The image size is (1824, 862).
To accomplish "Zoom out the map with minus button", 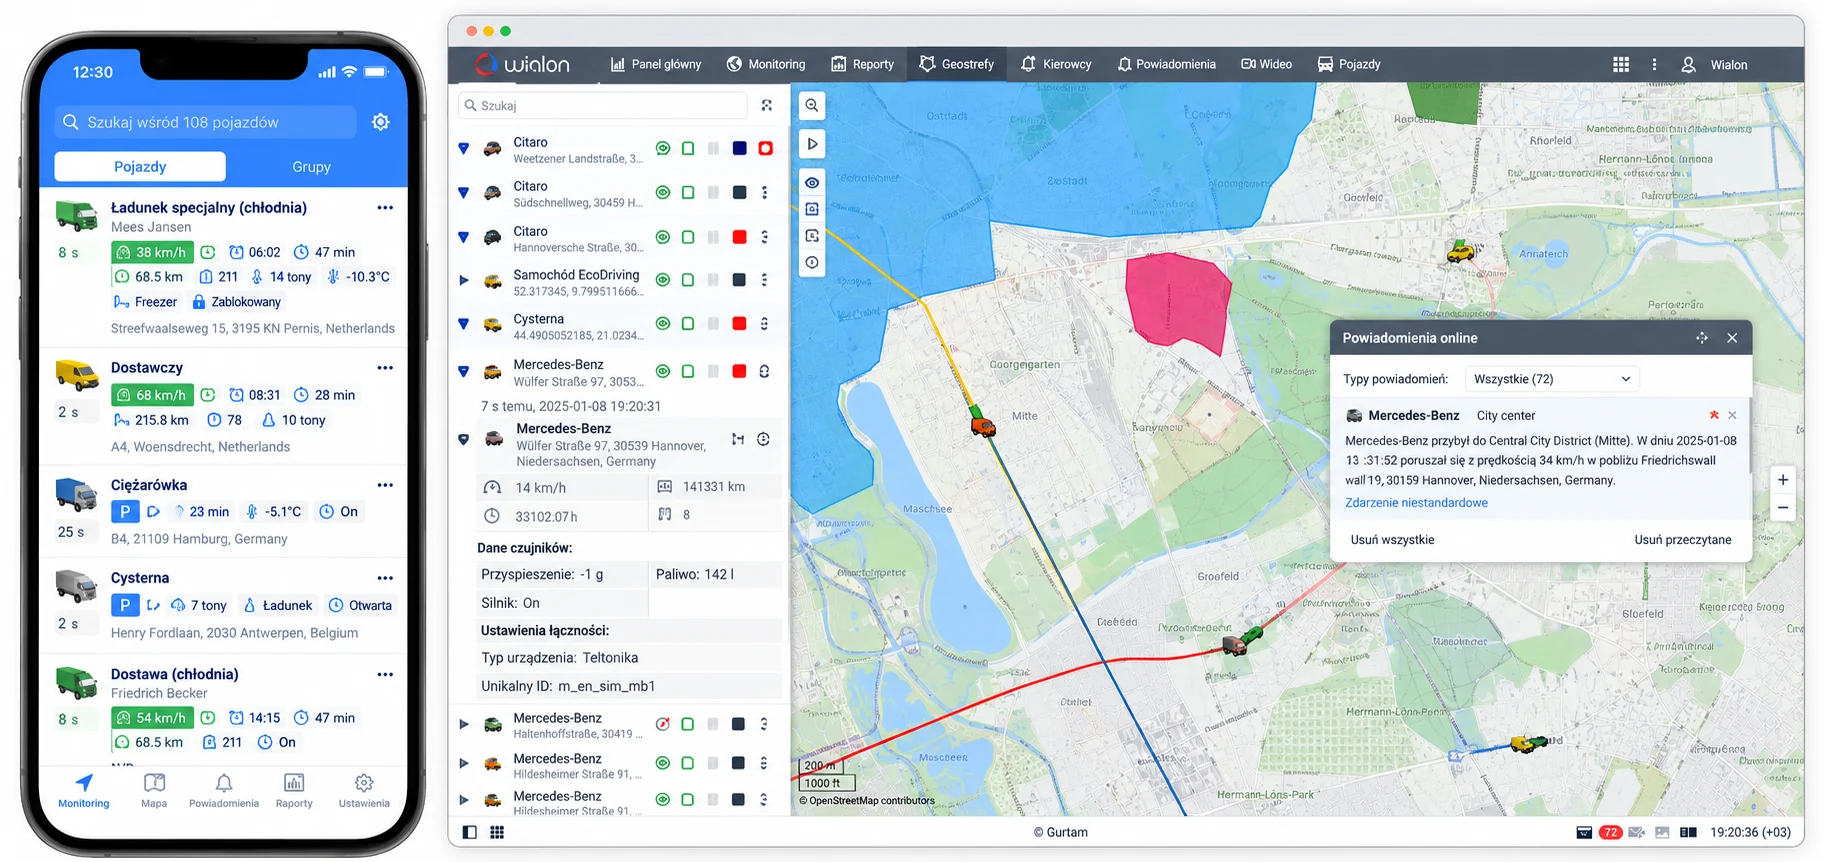I will 1783,508.
